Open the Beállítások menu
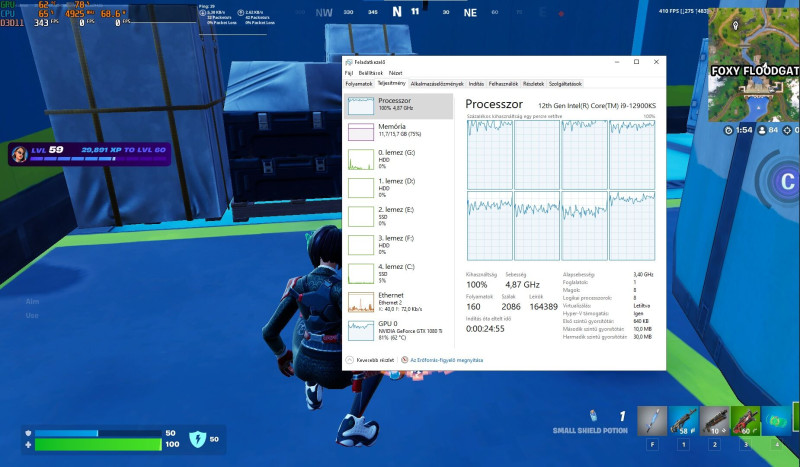The image size is (800, 467). tap(370, 73)
